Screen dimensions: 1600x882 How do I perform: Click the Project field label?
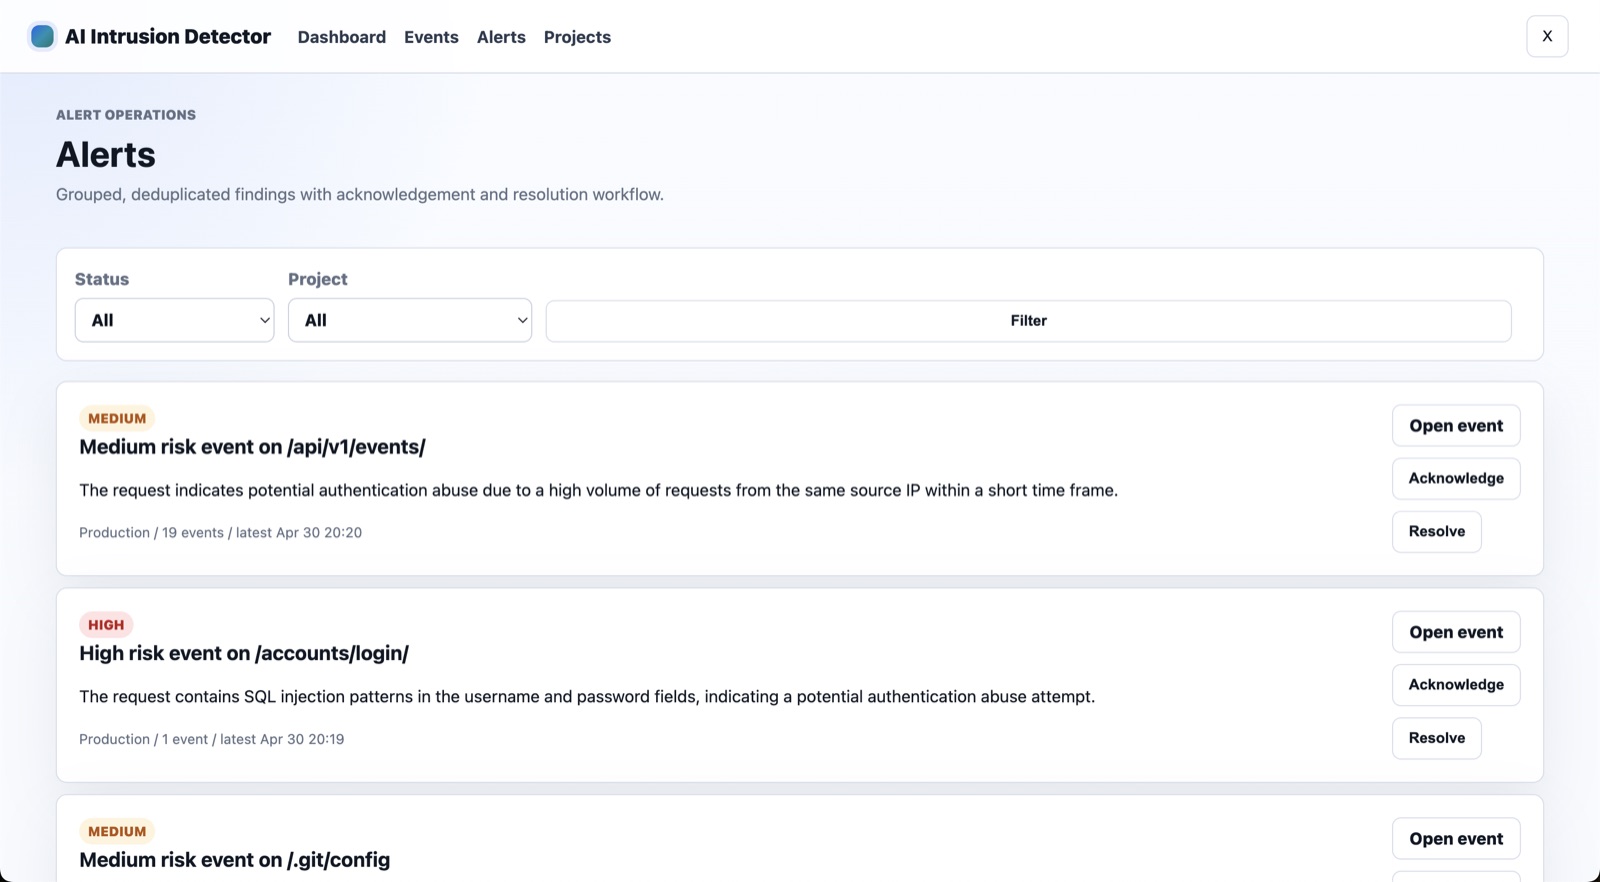point(318,279)
